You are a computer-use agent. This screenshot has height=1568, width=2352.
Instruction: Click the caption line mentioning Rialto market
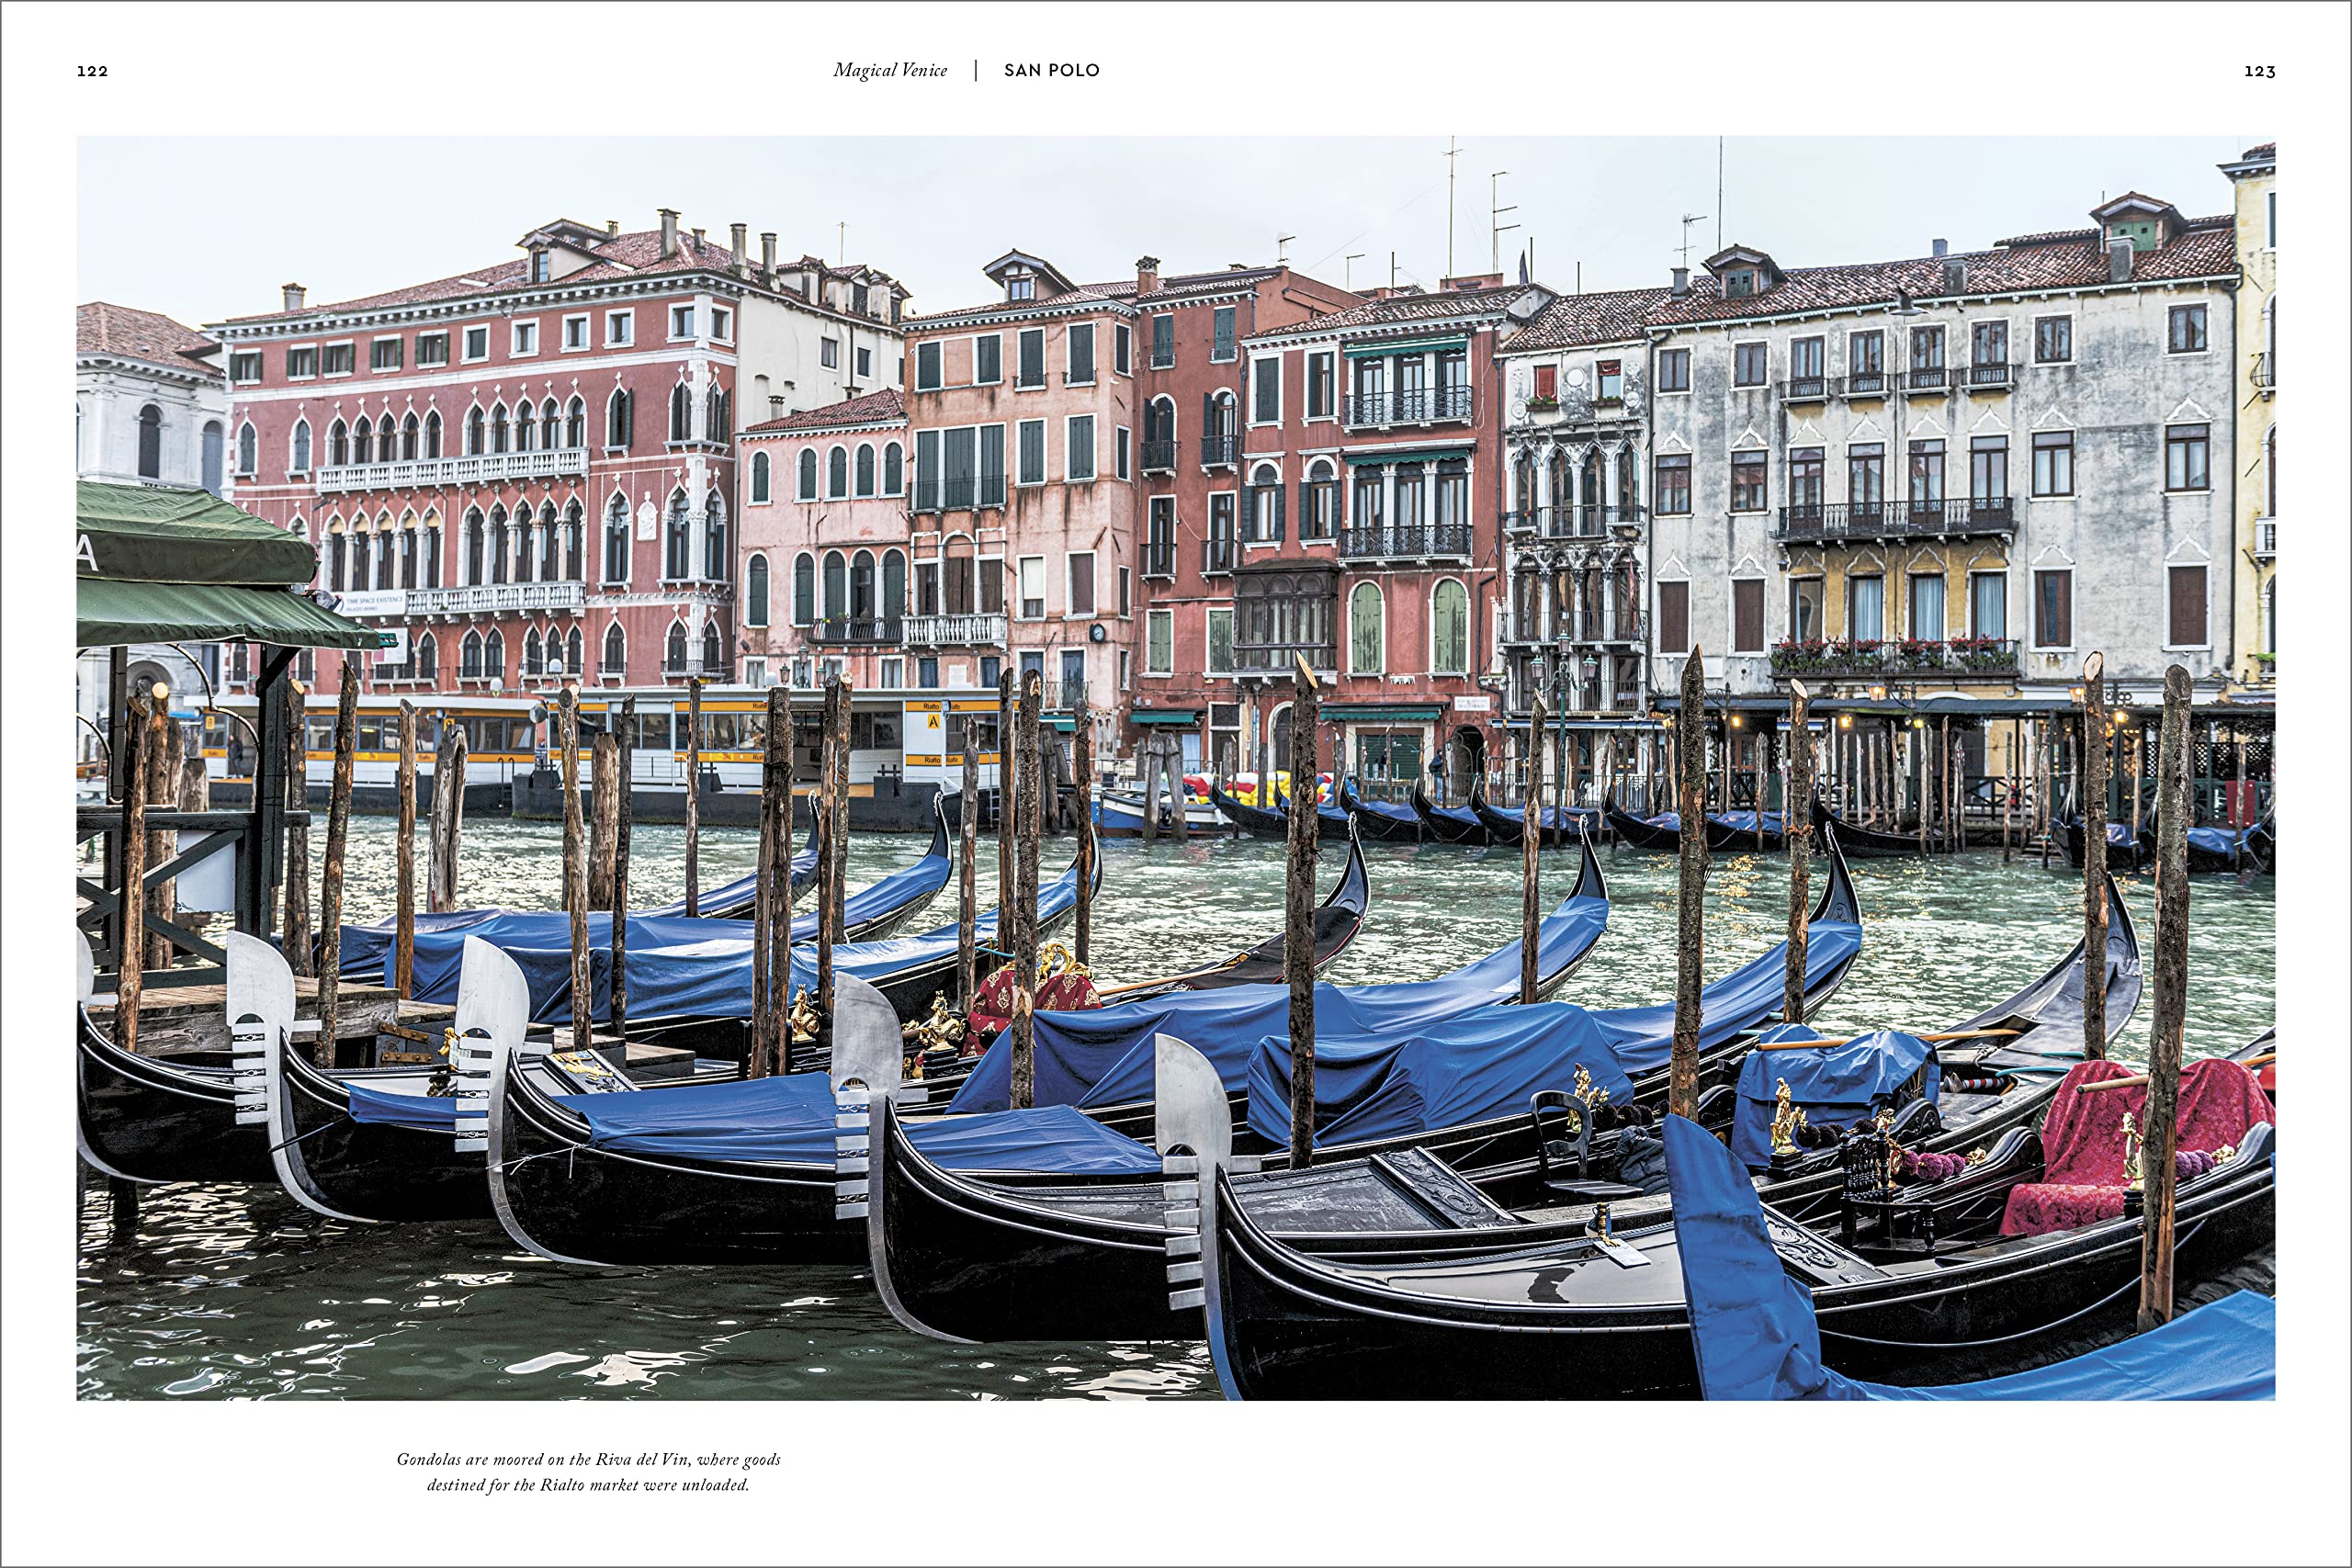588,1485
